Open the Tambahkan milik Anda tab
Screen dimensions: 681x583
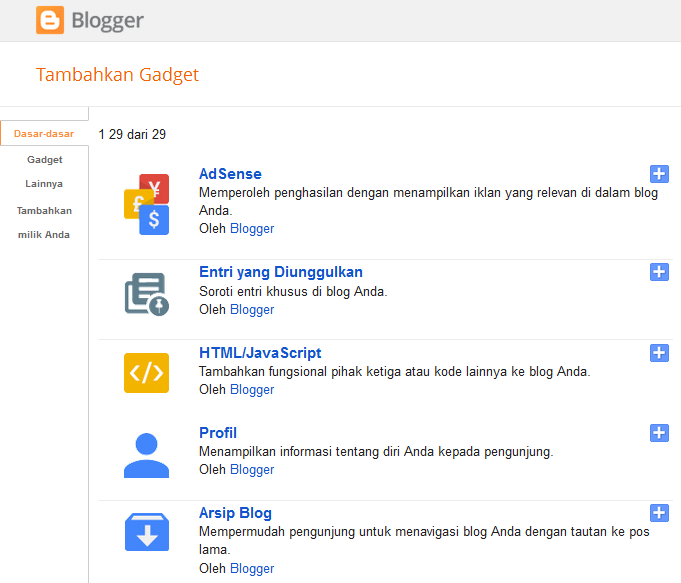[44, 222]
